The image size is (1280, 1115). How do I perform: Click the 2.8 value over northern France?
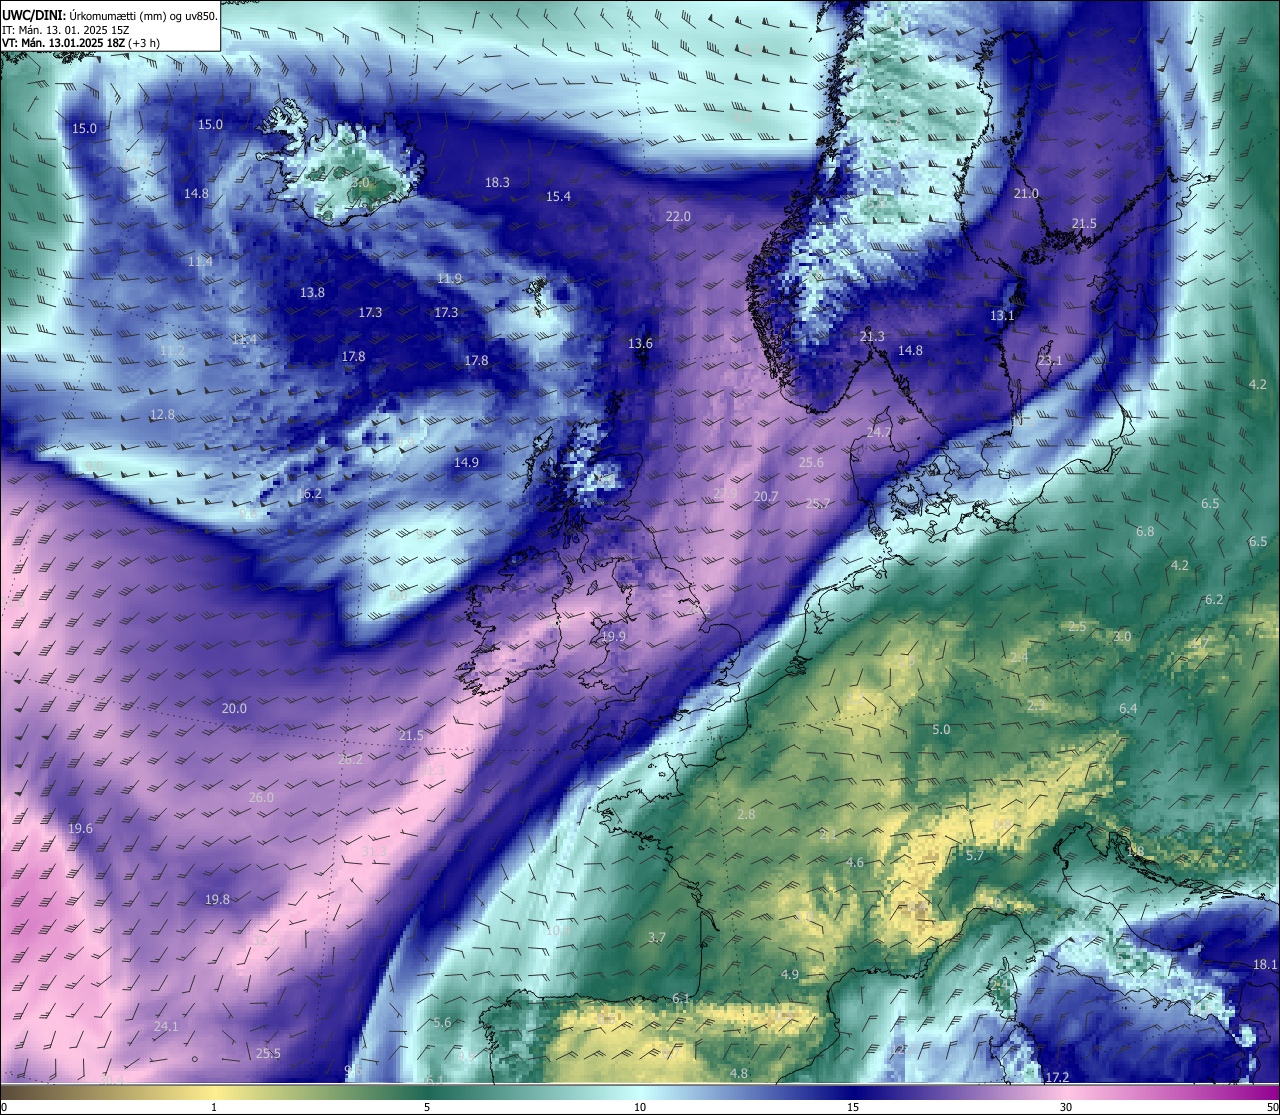point(746,814)
